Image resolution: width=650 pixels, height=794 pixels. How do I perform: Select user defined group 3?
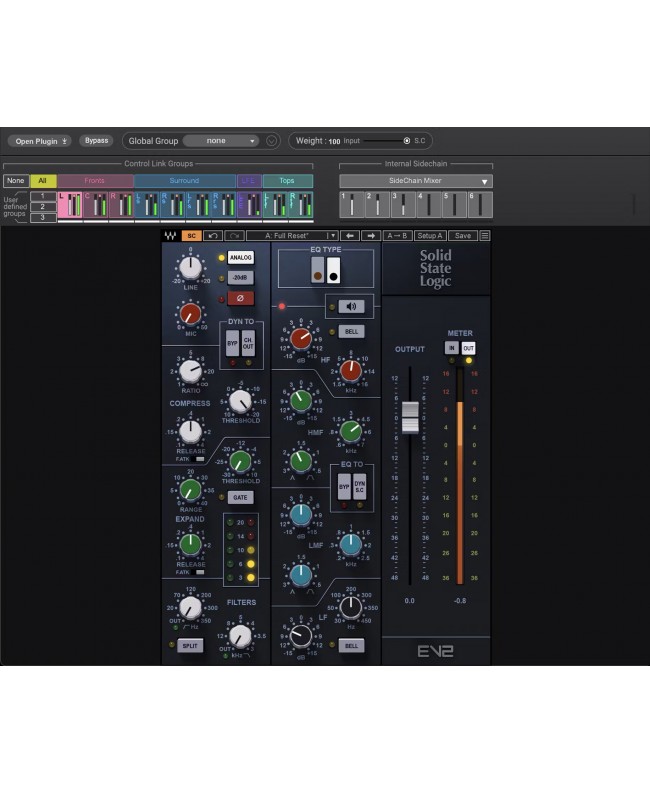click(43, 218)
